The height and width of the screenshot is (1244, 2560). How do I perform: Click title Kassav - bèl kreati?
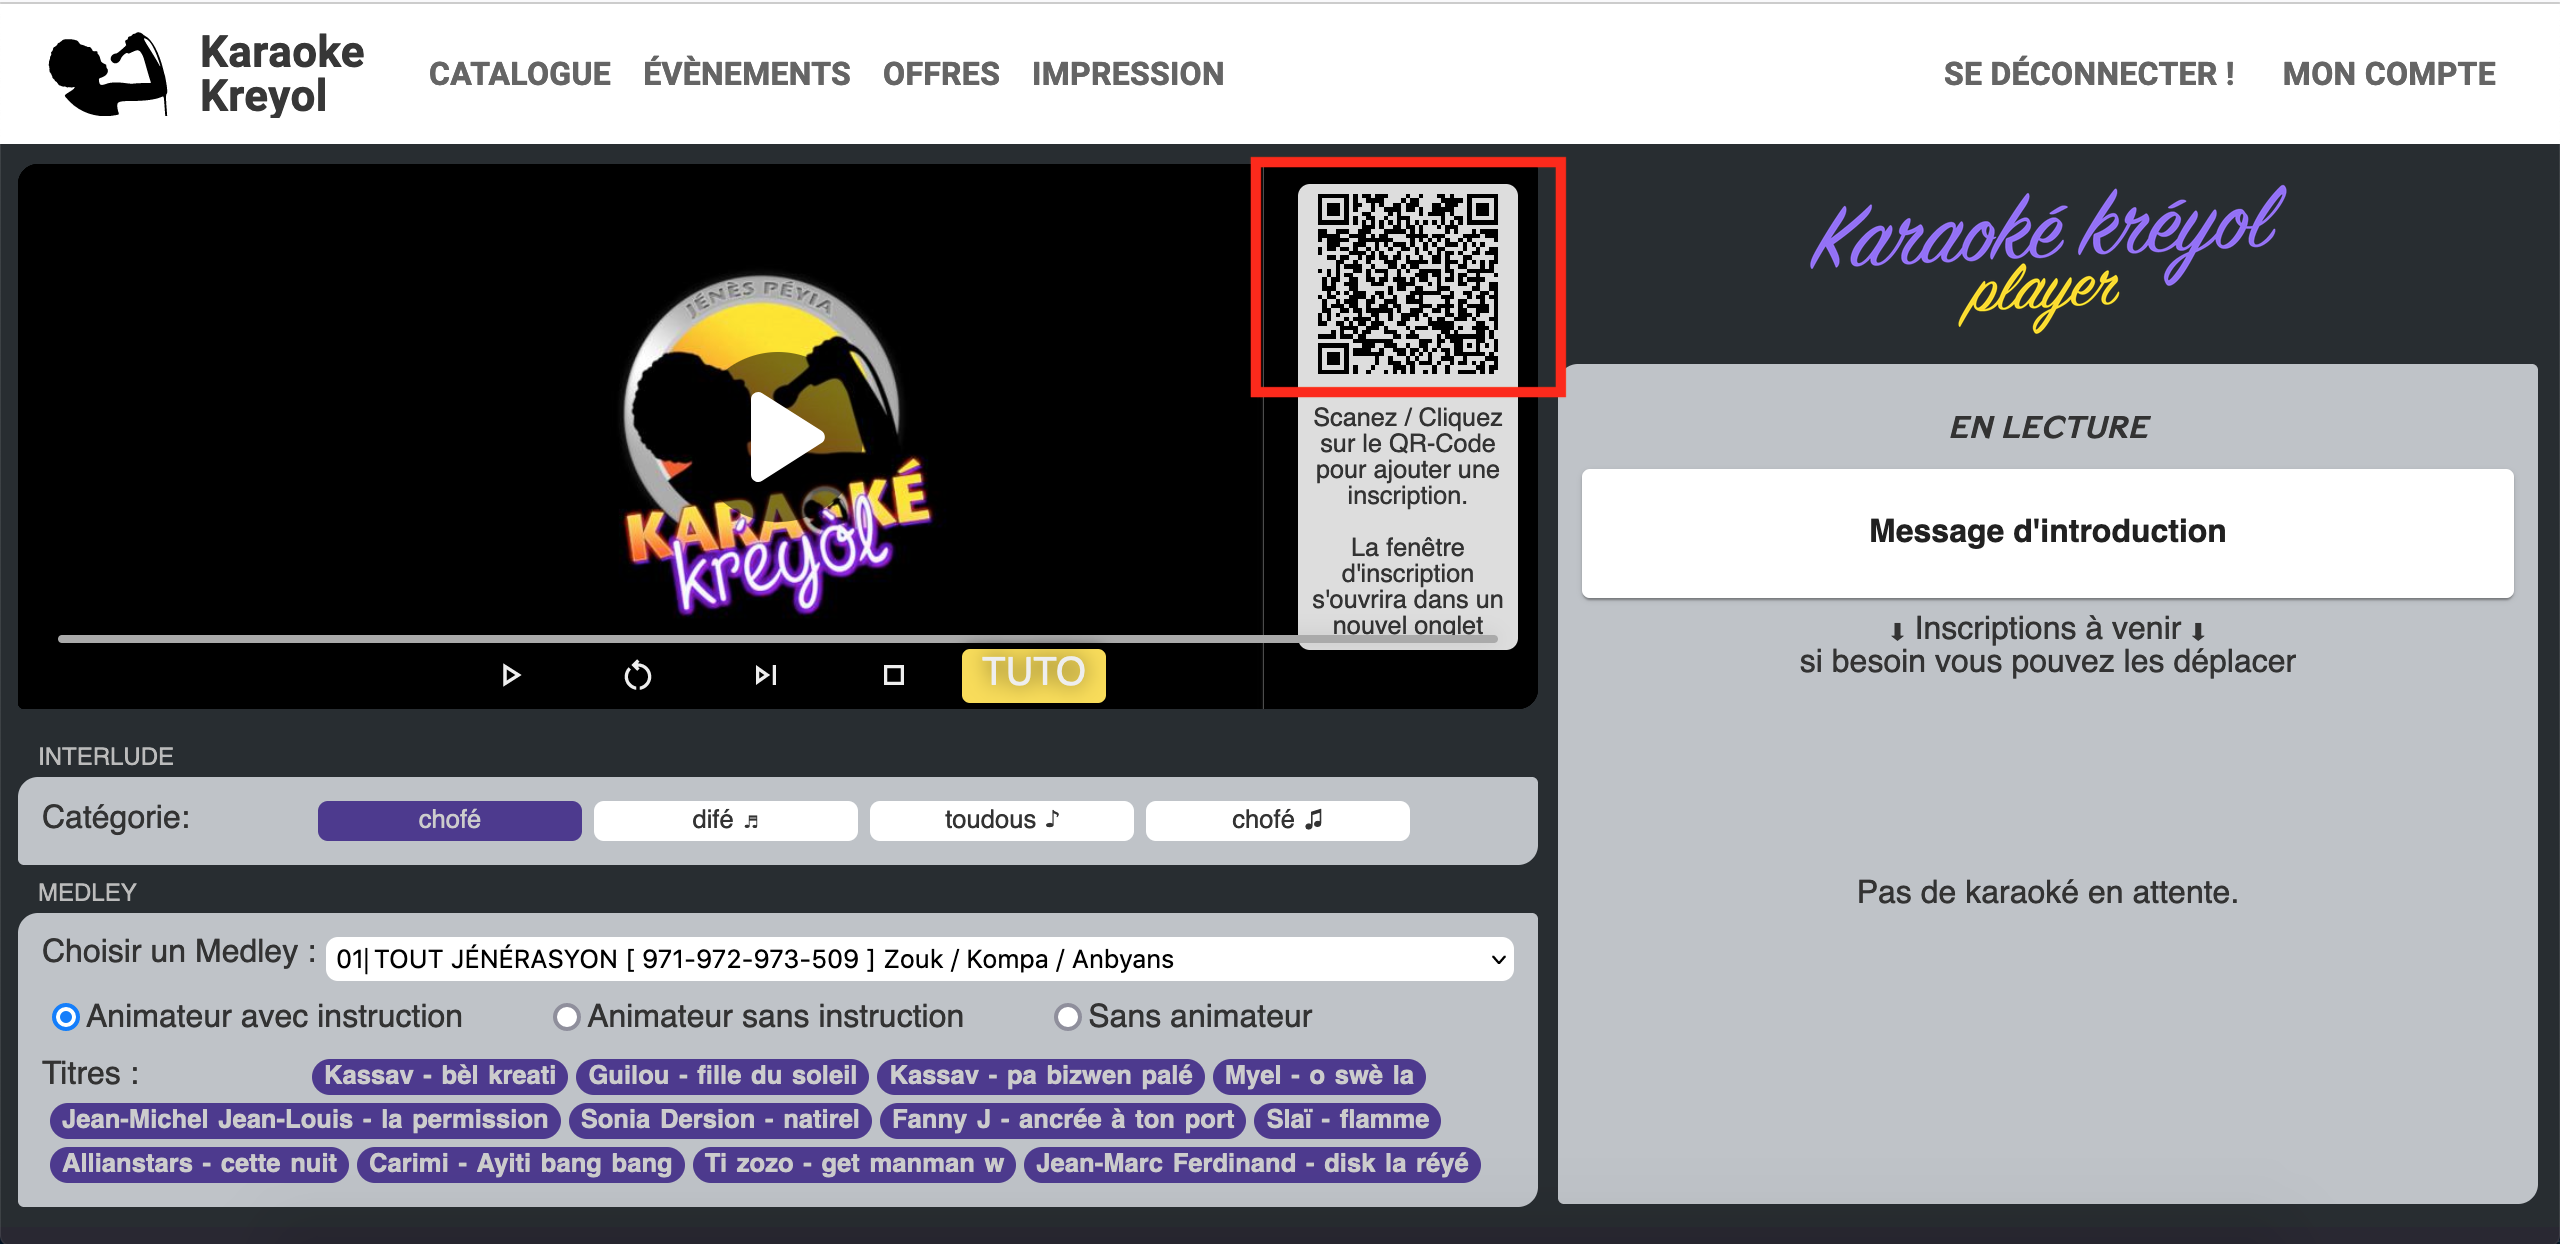pyautogui.click(x=440, y=1076)
